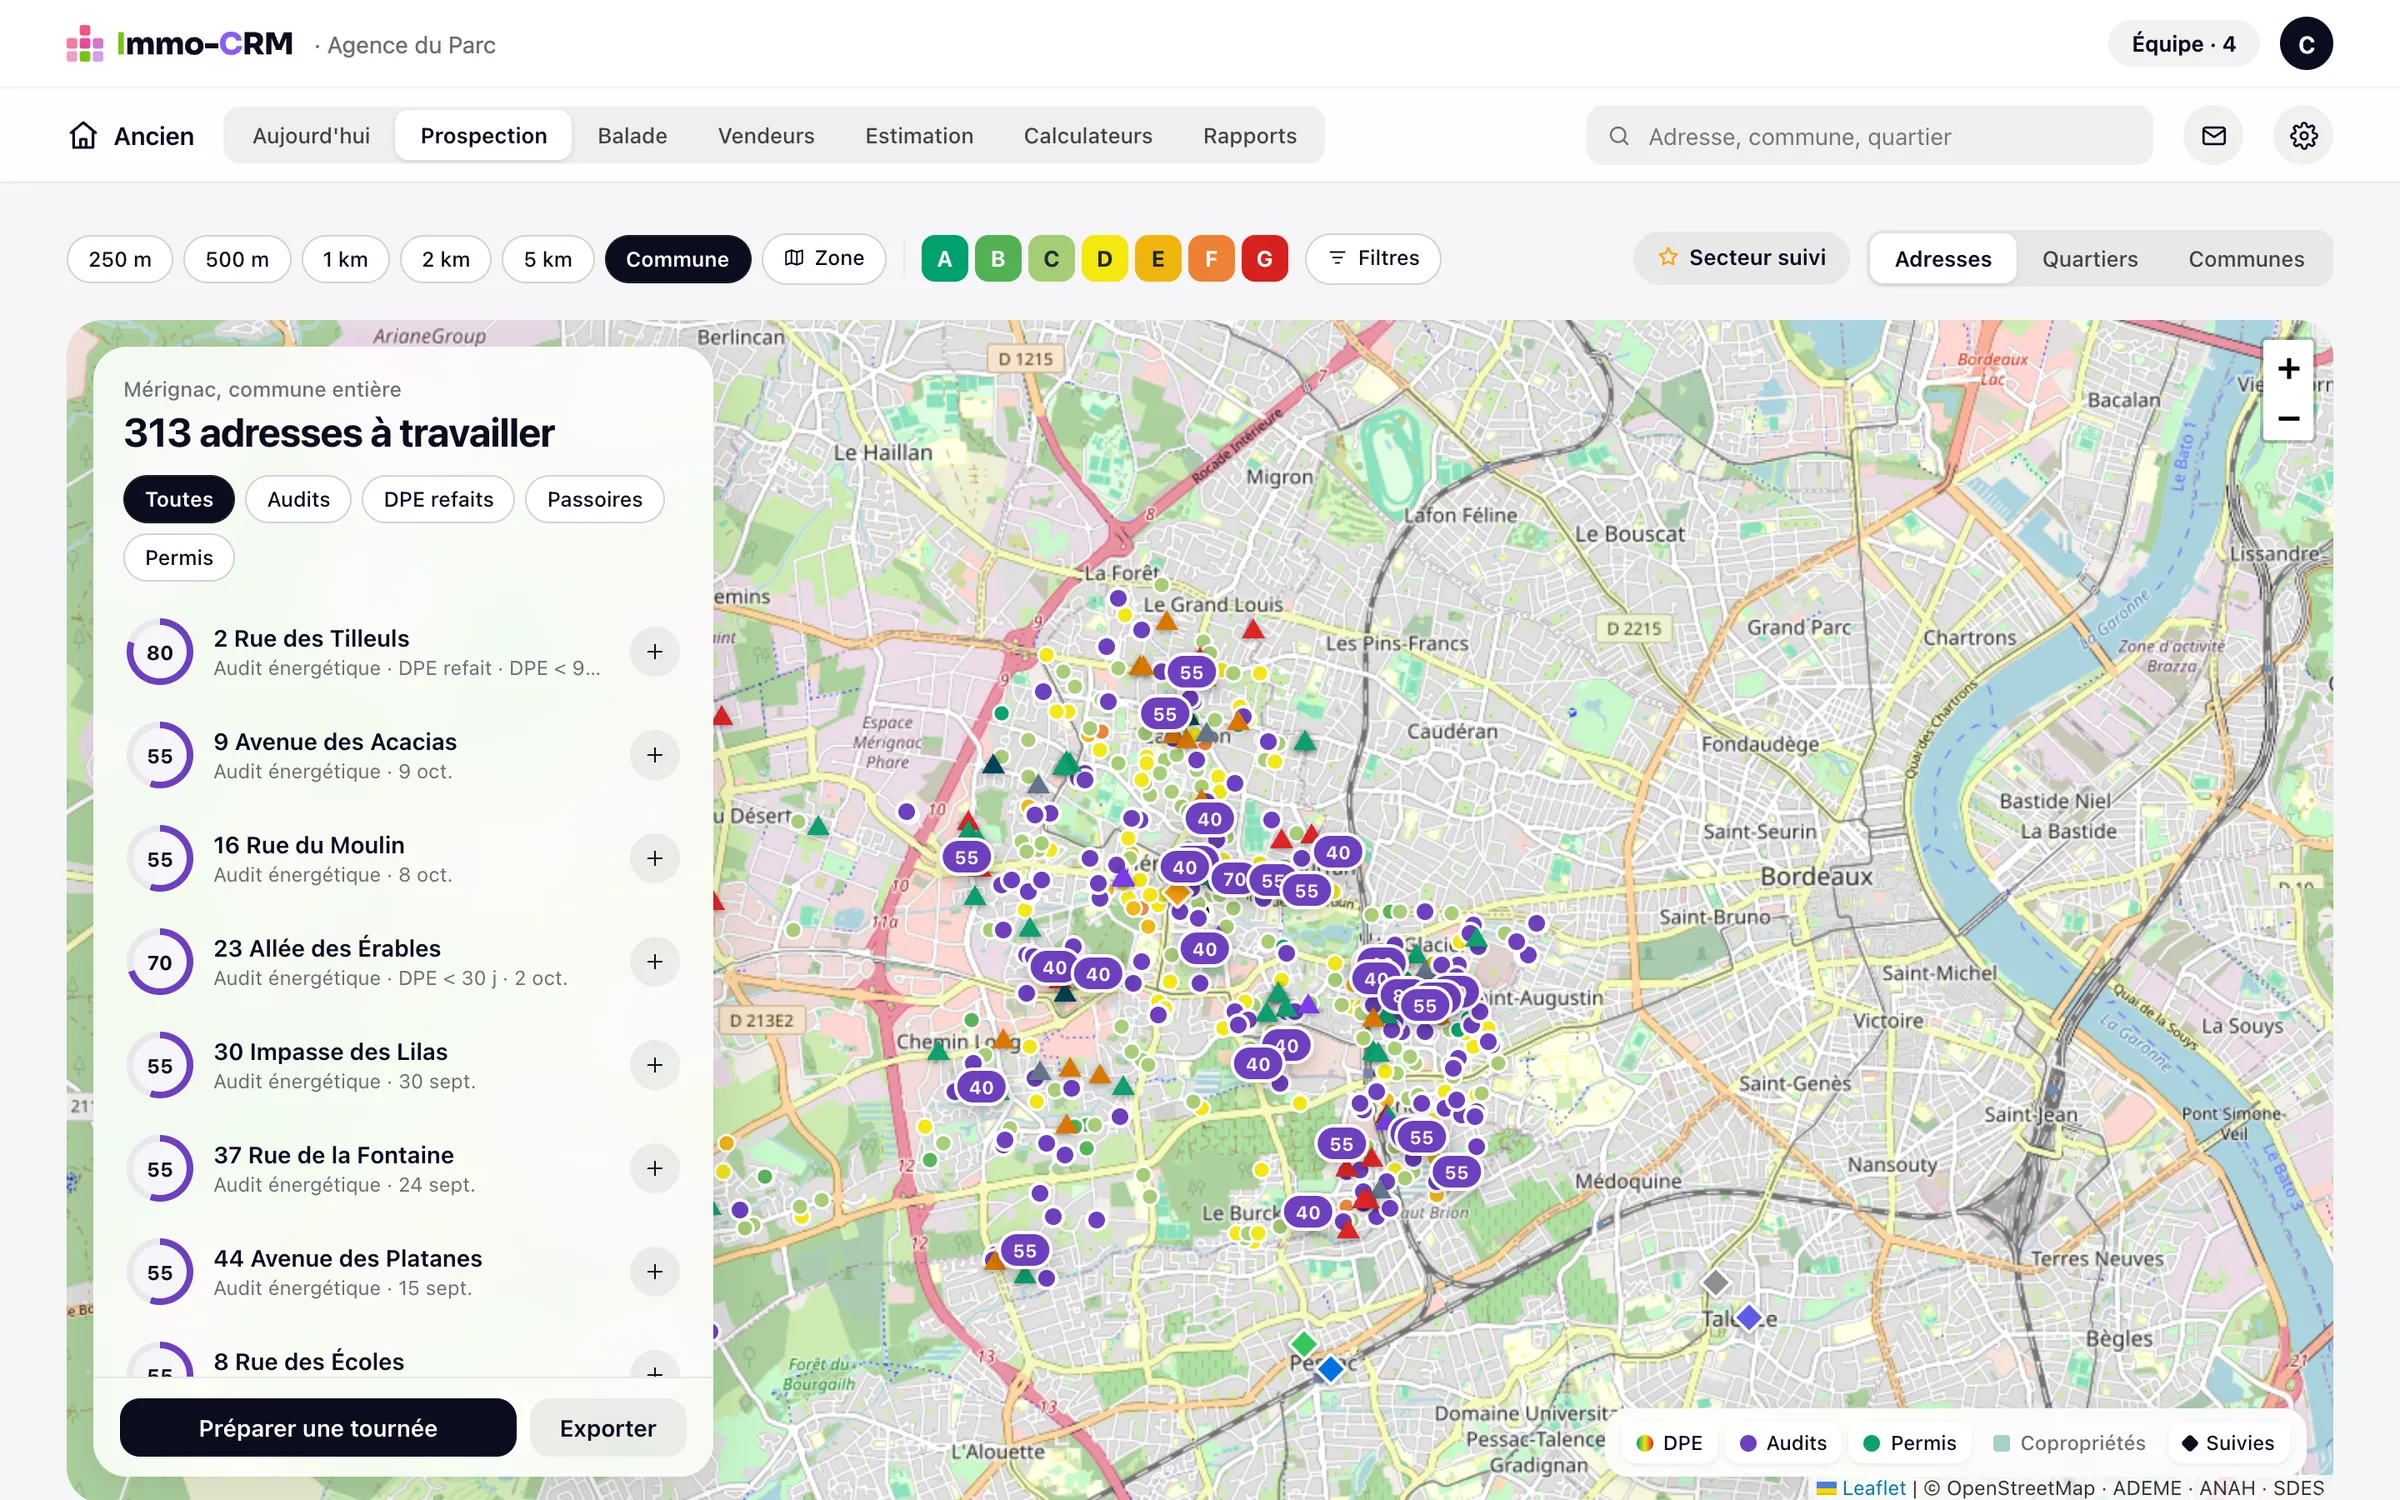Focus the address search field
The width and height of the screenshot is (2400, 1500).
(x=1869, y=135)
